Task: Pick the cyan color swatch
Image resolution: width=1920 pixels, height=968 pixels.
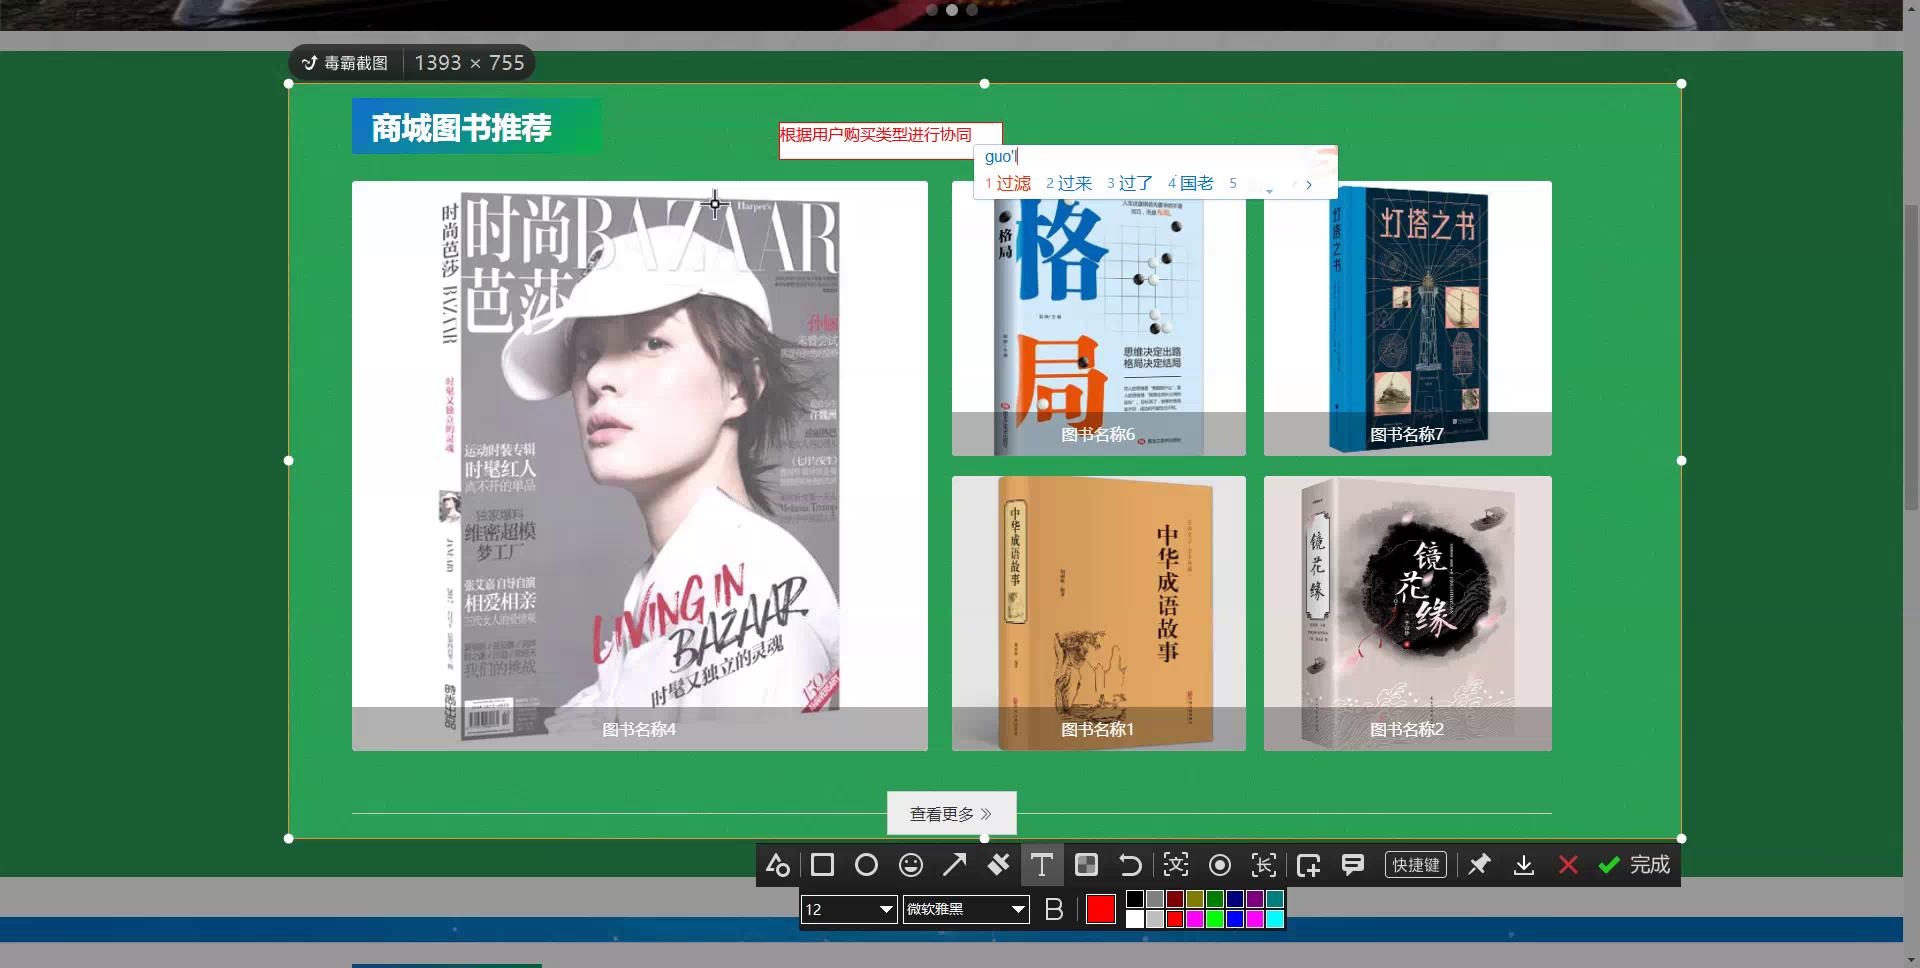Action: point(1274,919)
